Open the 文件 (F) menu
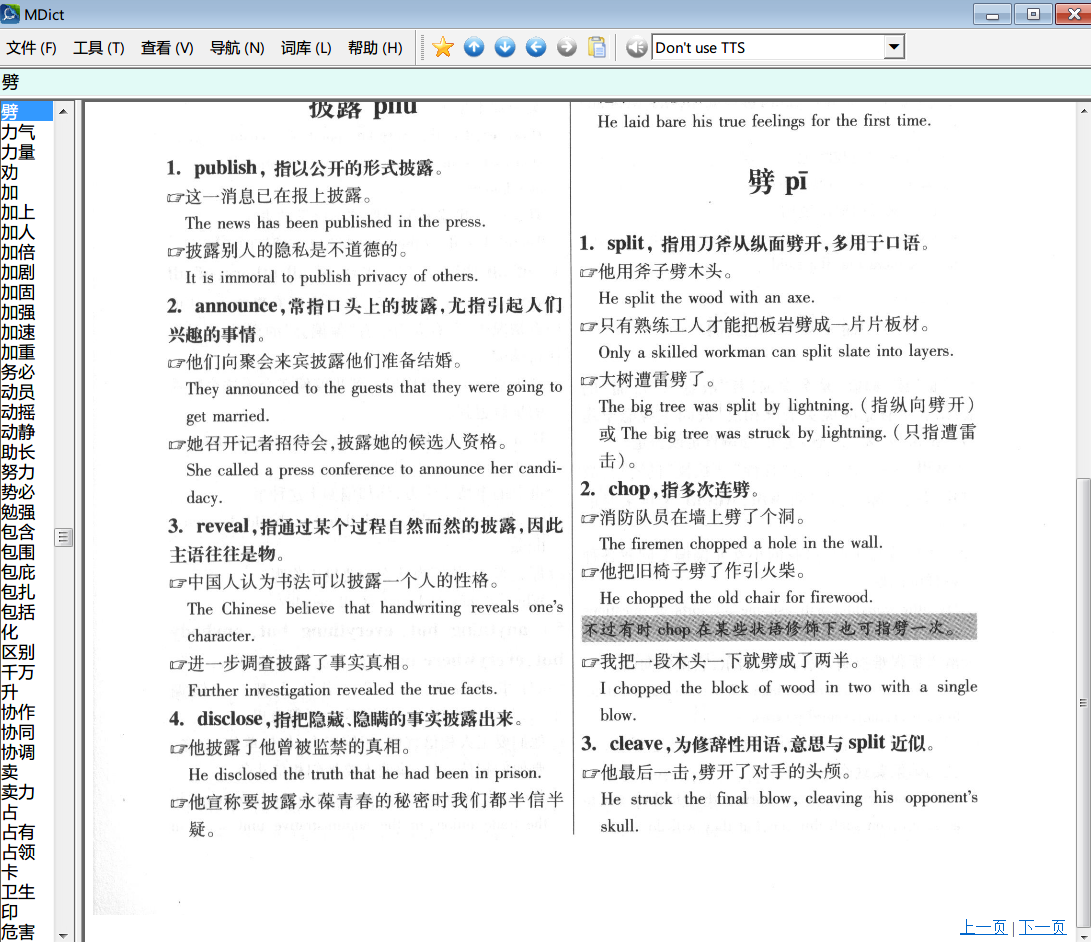The width and height of the screenshot is (1091, 942). [x=31, y=48]
